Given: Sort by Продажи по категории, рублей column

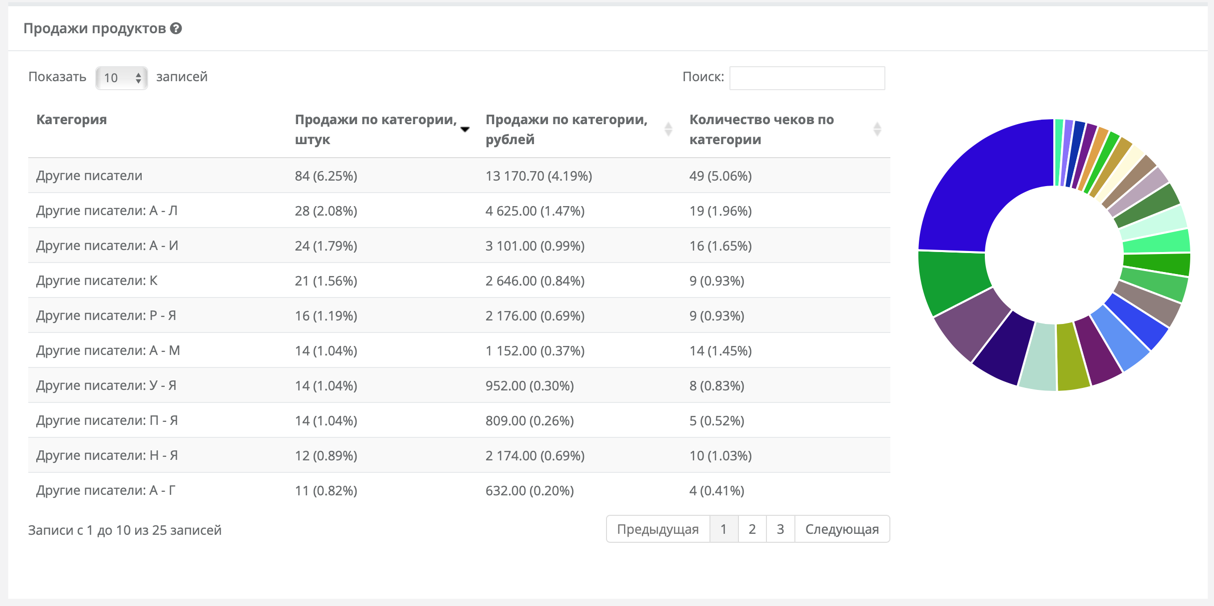Looking at the screenshot, I should [x=579, y=129].
